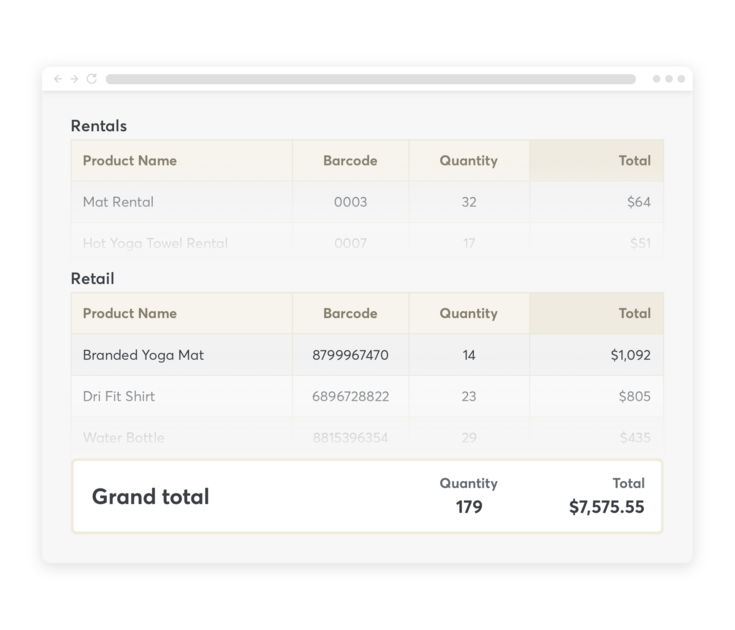Select the Branded Yoga Mat row
The height and width of the screenshot is (630, 735).
[143, 355]
